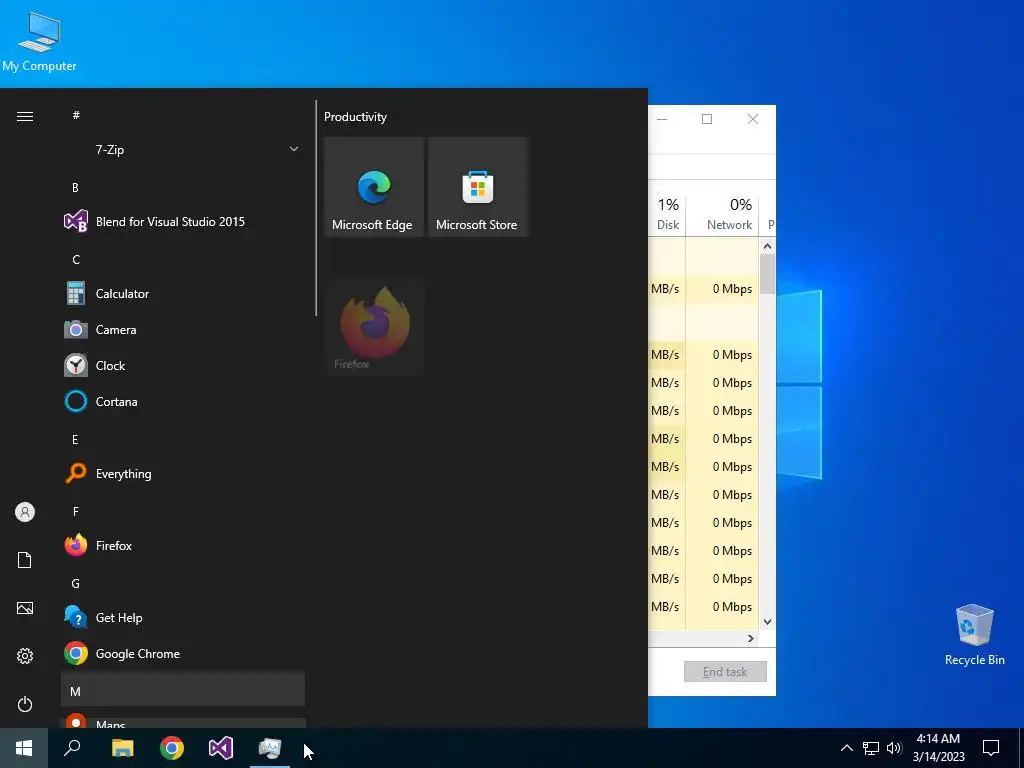Screen dimensions: 1024x768
Task: Click End task button in Task Manager
Action: (x=725, y=671)
